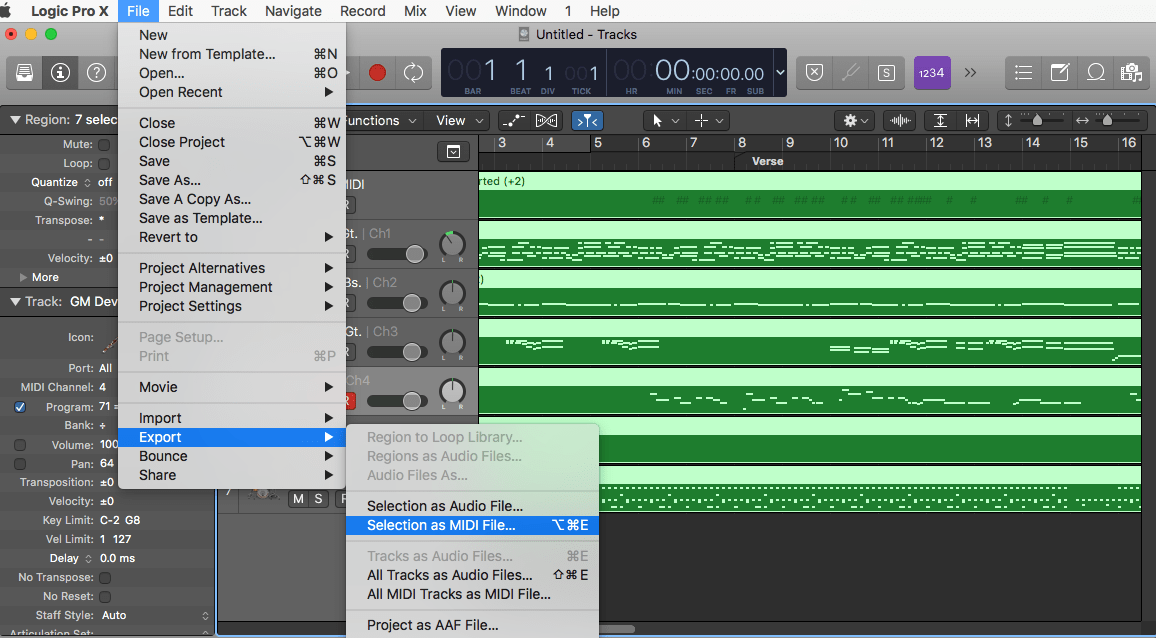Open the gear Snap settings menu

(856, 120)
